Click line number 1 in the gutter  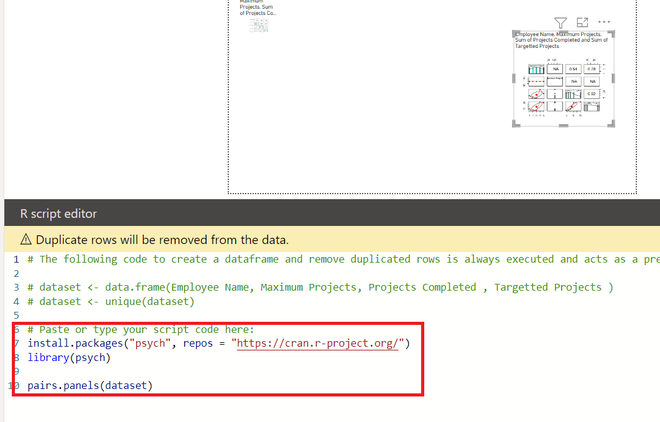pos(16,260)
